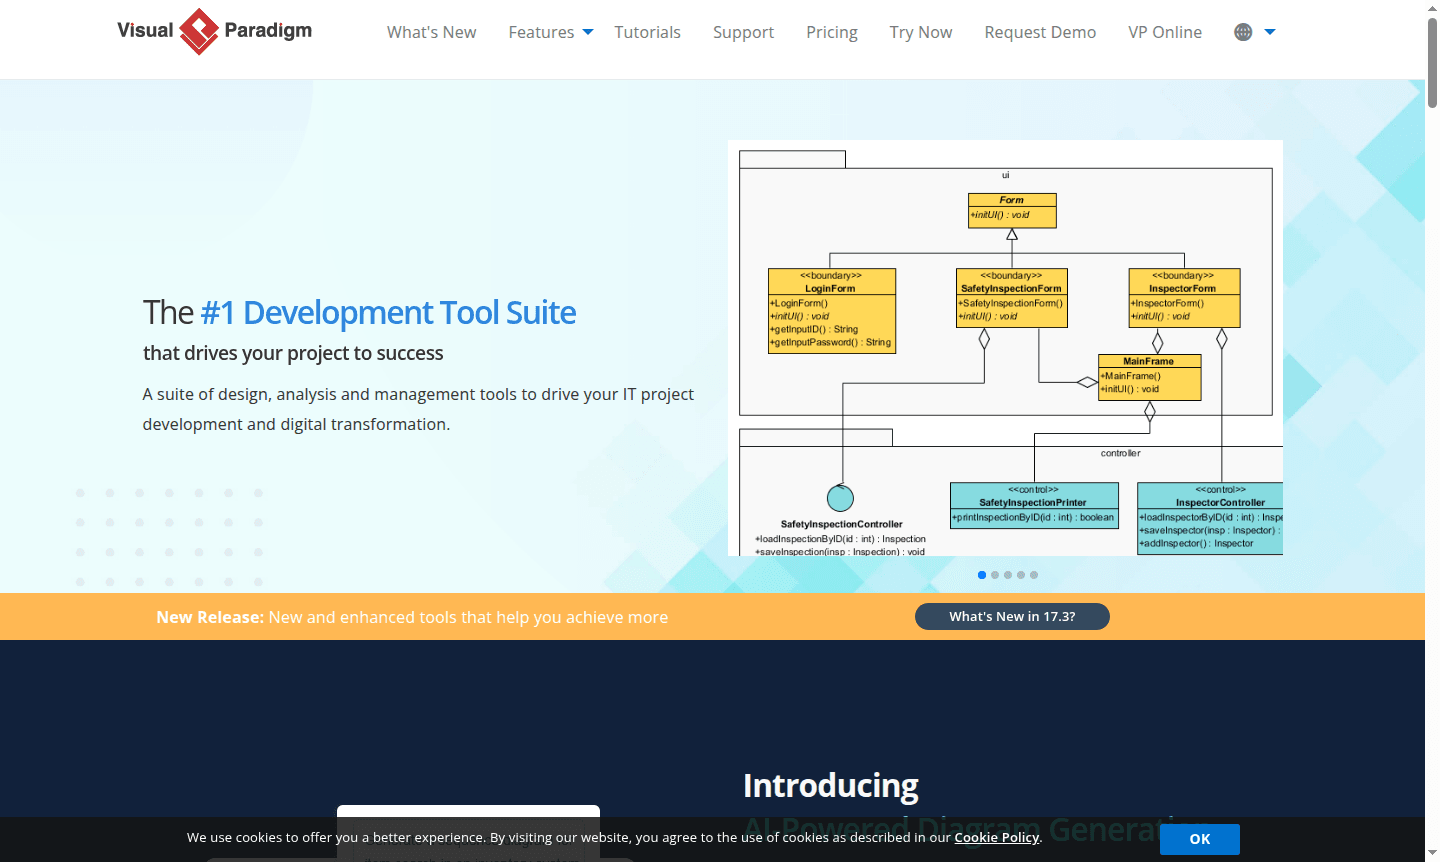Switch to the second carousel slide dot

(995, 575)
